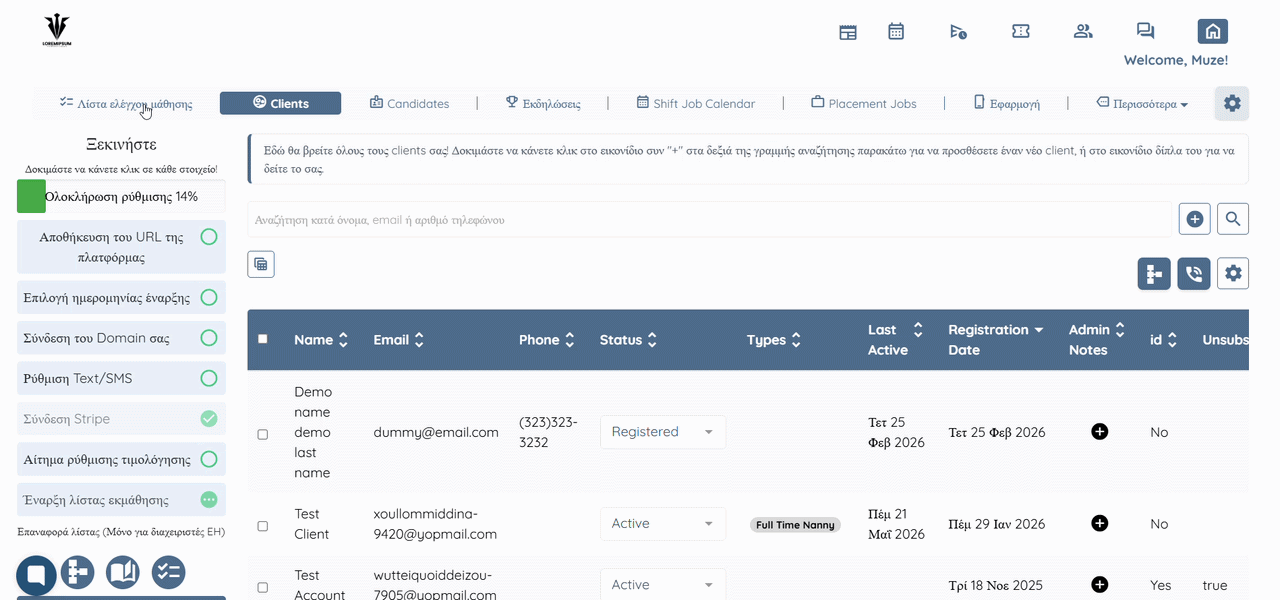Sort table by Admin Notes column
1280x600 pixels.
[1098, 340]
